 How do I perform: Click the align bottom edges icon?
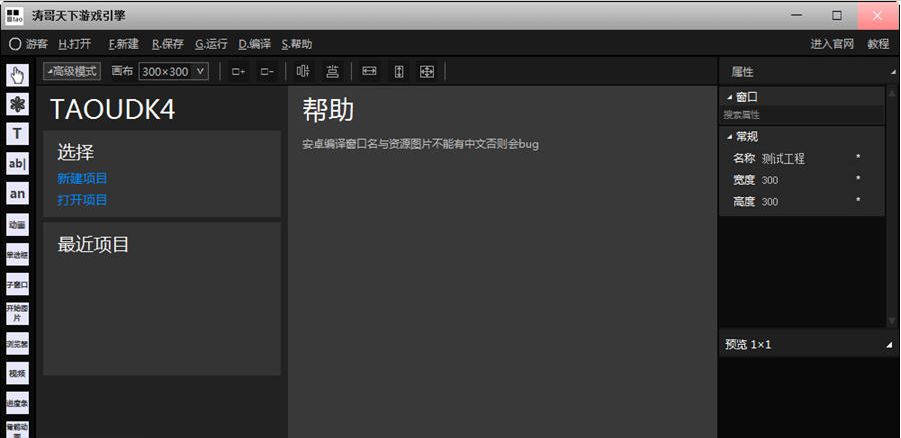tap(332, 71)
